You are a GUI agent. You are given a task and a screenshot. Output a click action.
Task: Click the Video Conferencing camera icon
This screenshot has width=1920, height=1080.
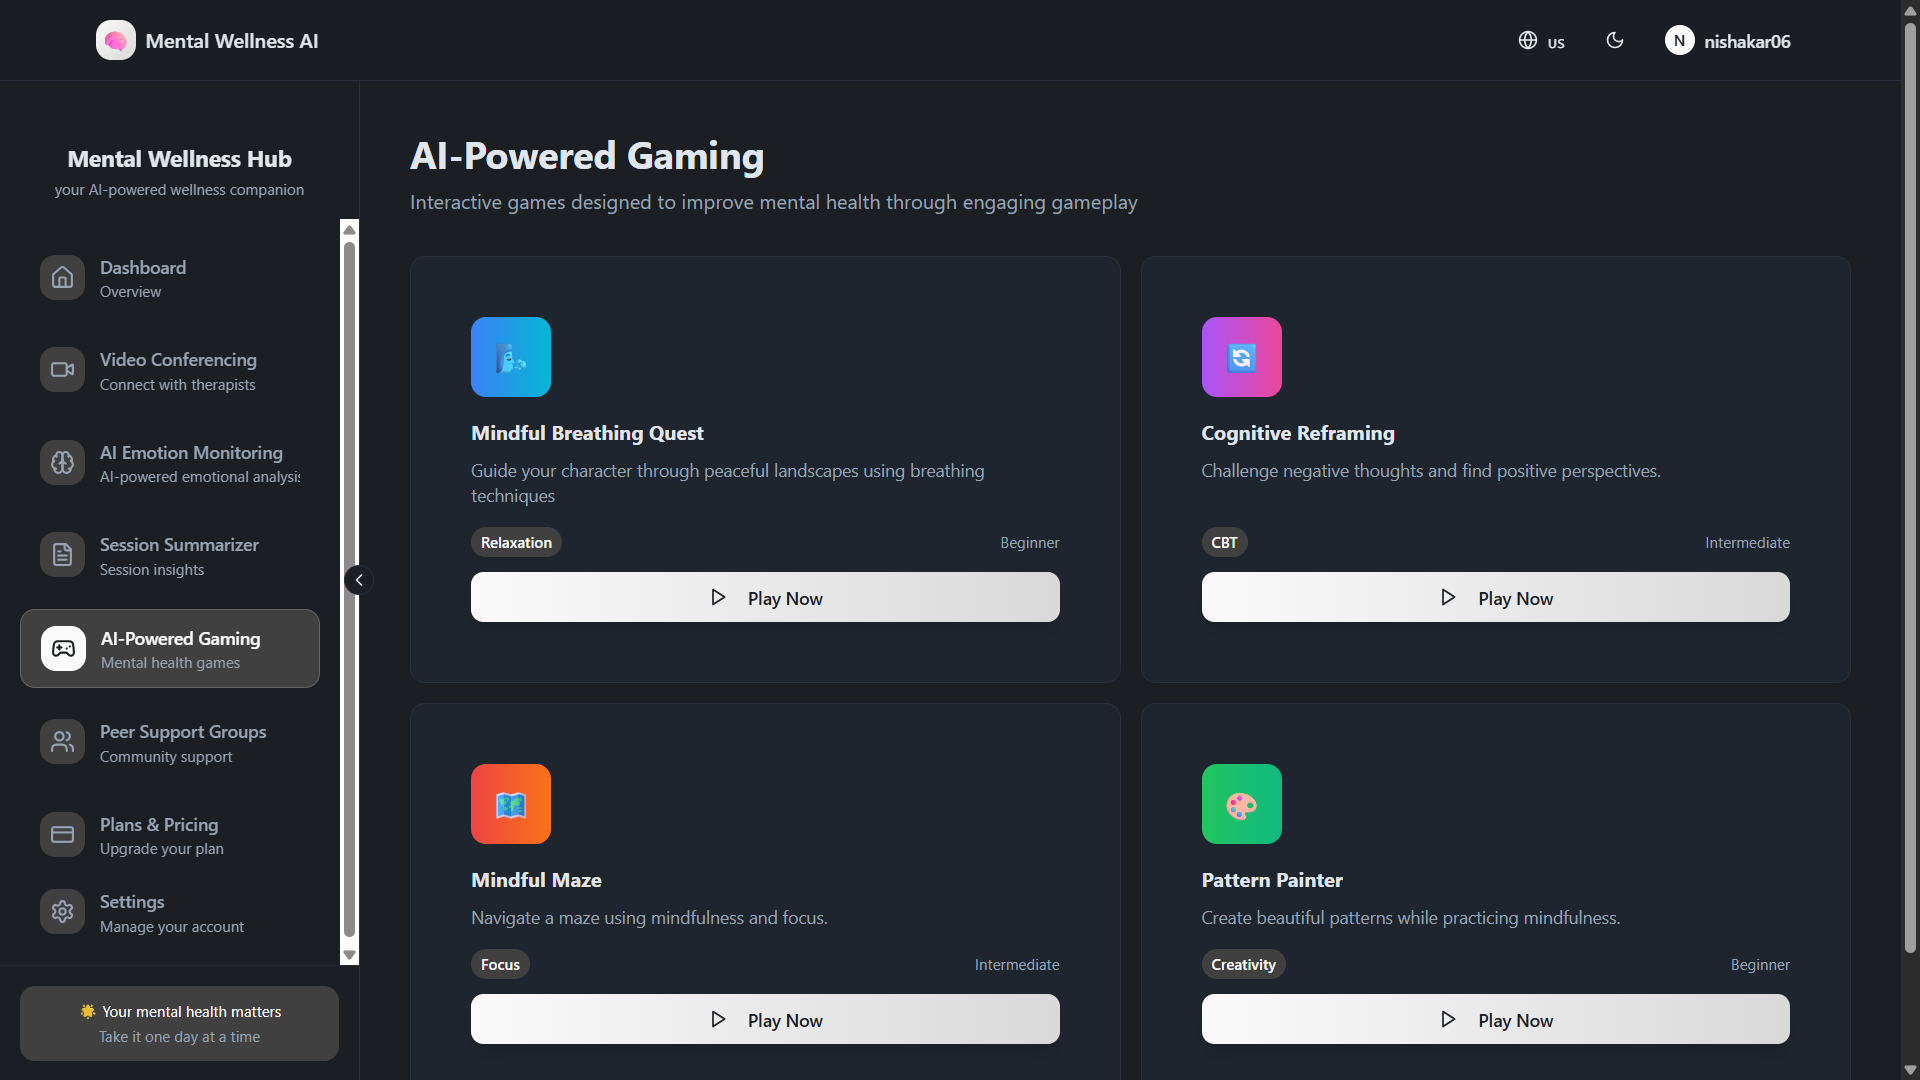tap(62, 370)
